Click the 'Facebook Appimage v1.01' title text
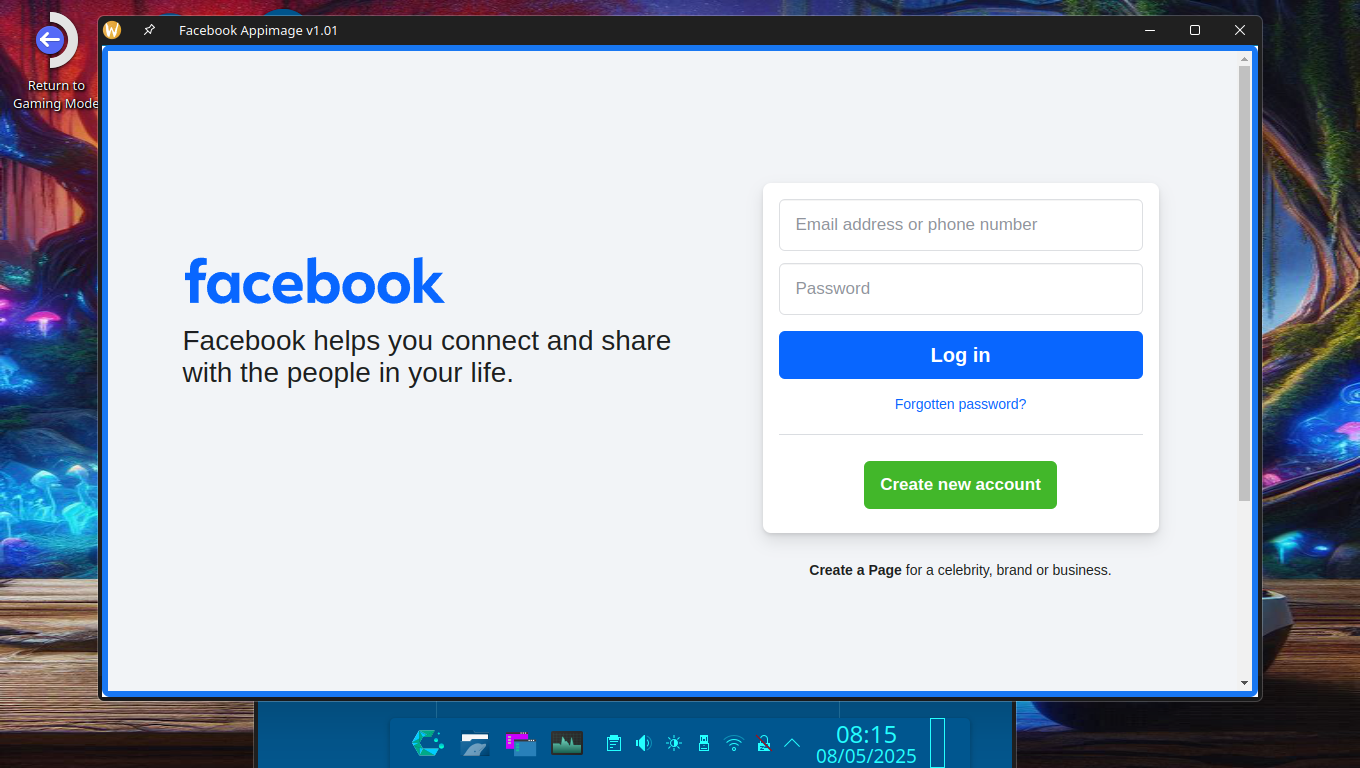The height and width of the screenshot is (768, 1360). [x=258, y=31]
